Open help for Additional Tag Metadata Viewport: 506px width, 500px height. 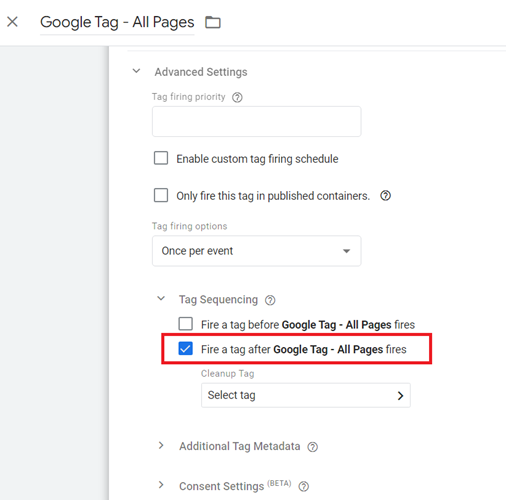pos(312,447)
